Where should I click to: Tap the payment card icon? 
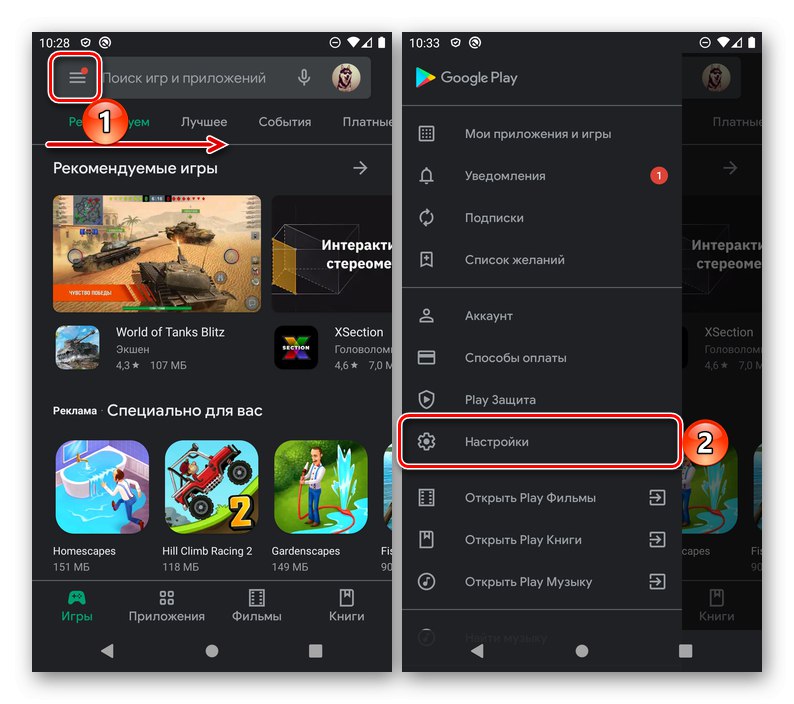426,358
